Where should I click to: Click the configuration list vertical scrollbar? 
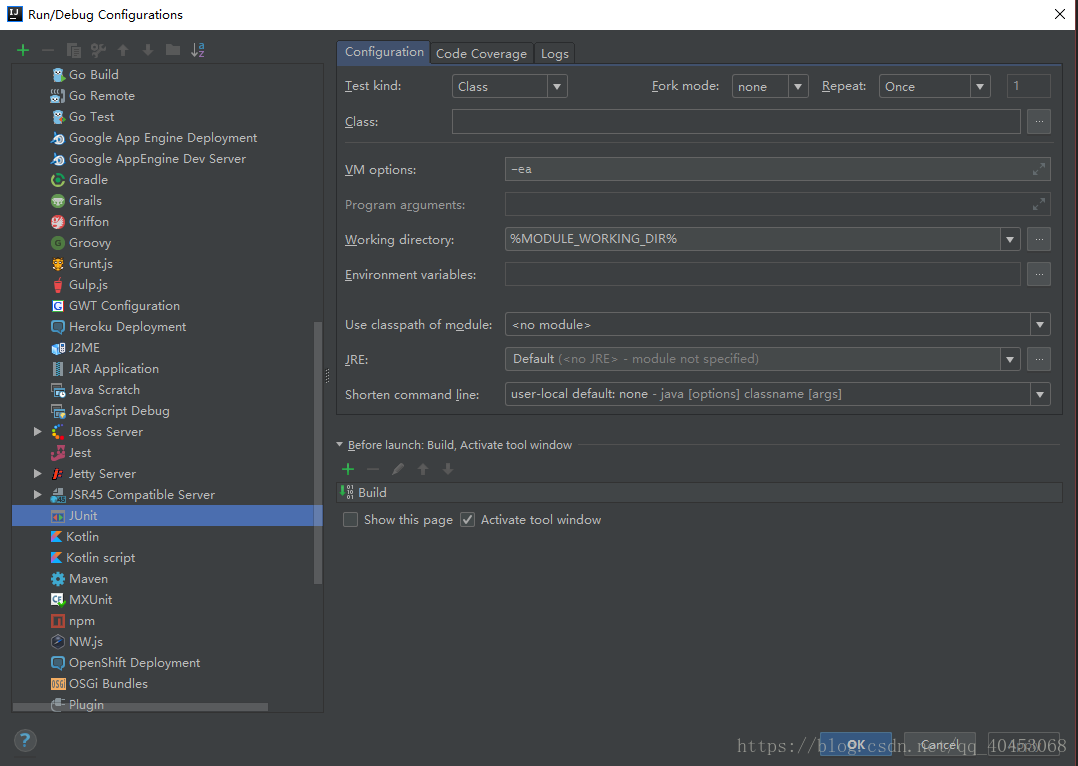click(318, 452)
